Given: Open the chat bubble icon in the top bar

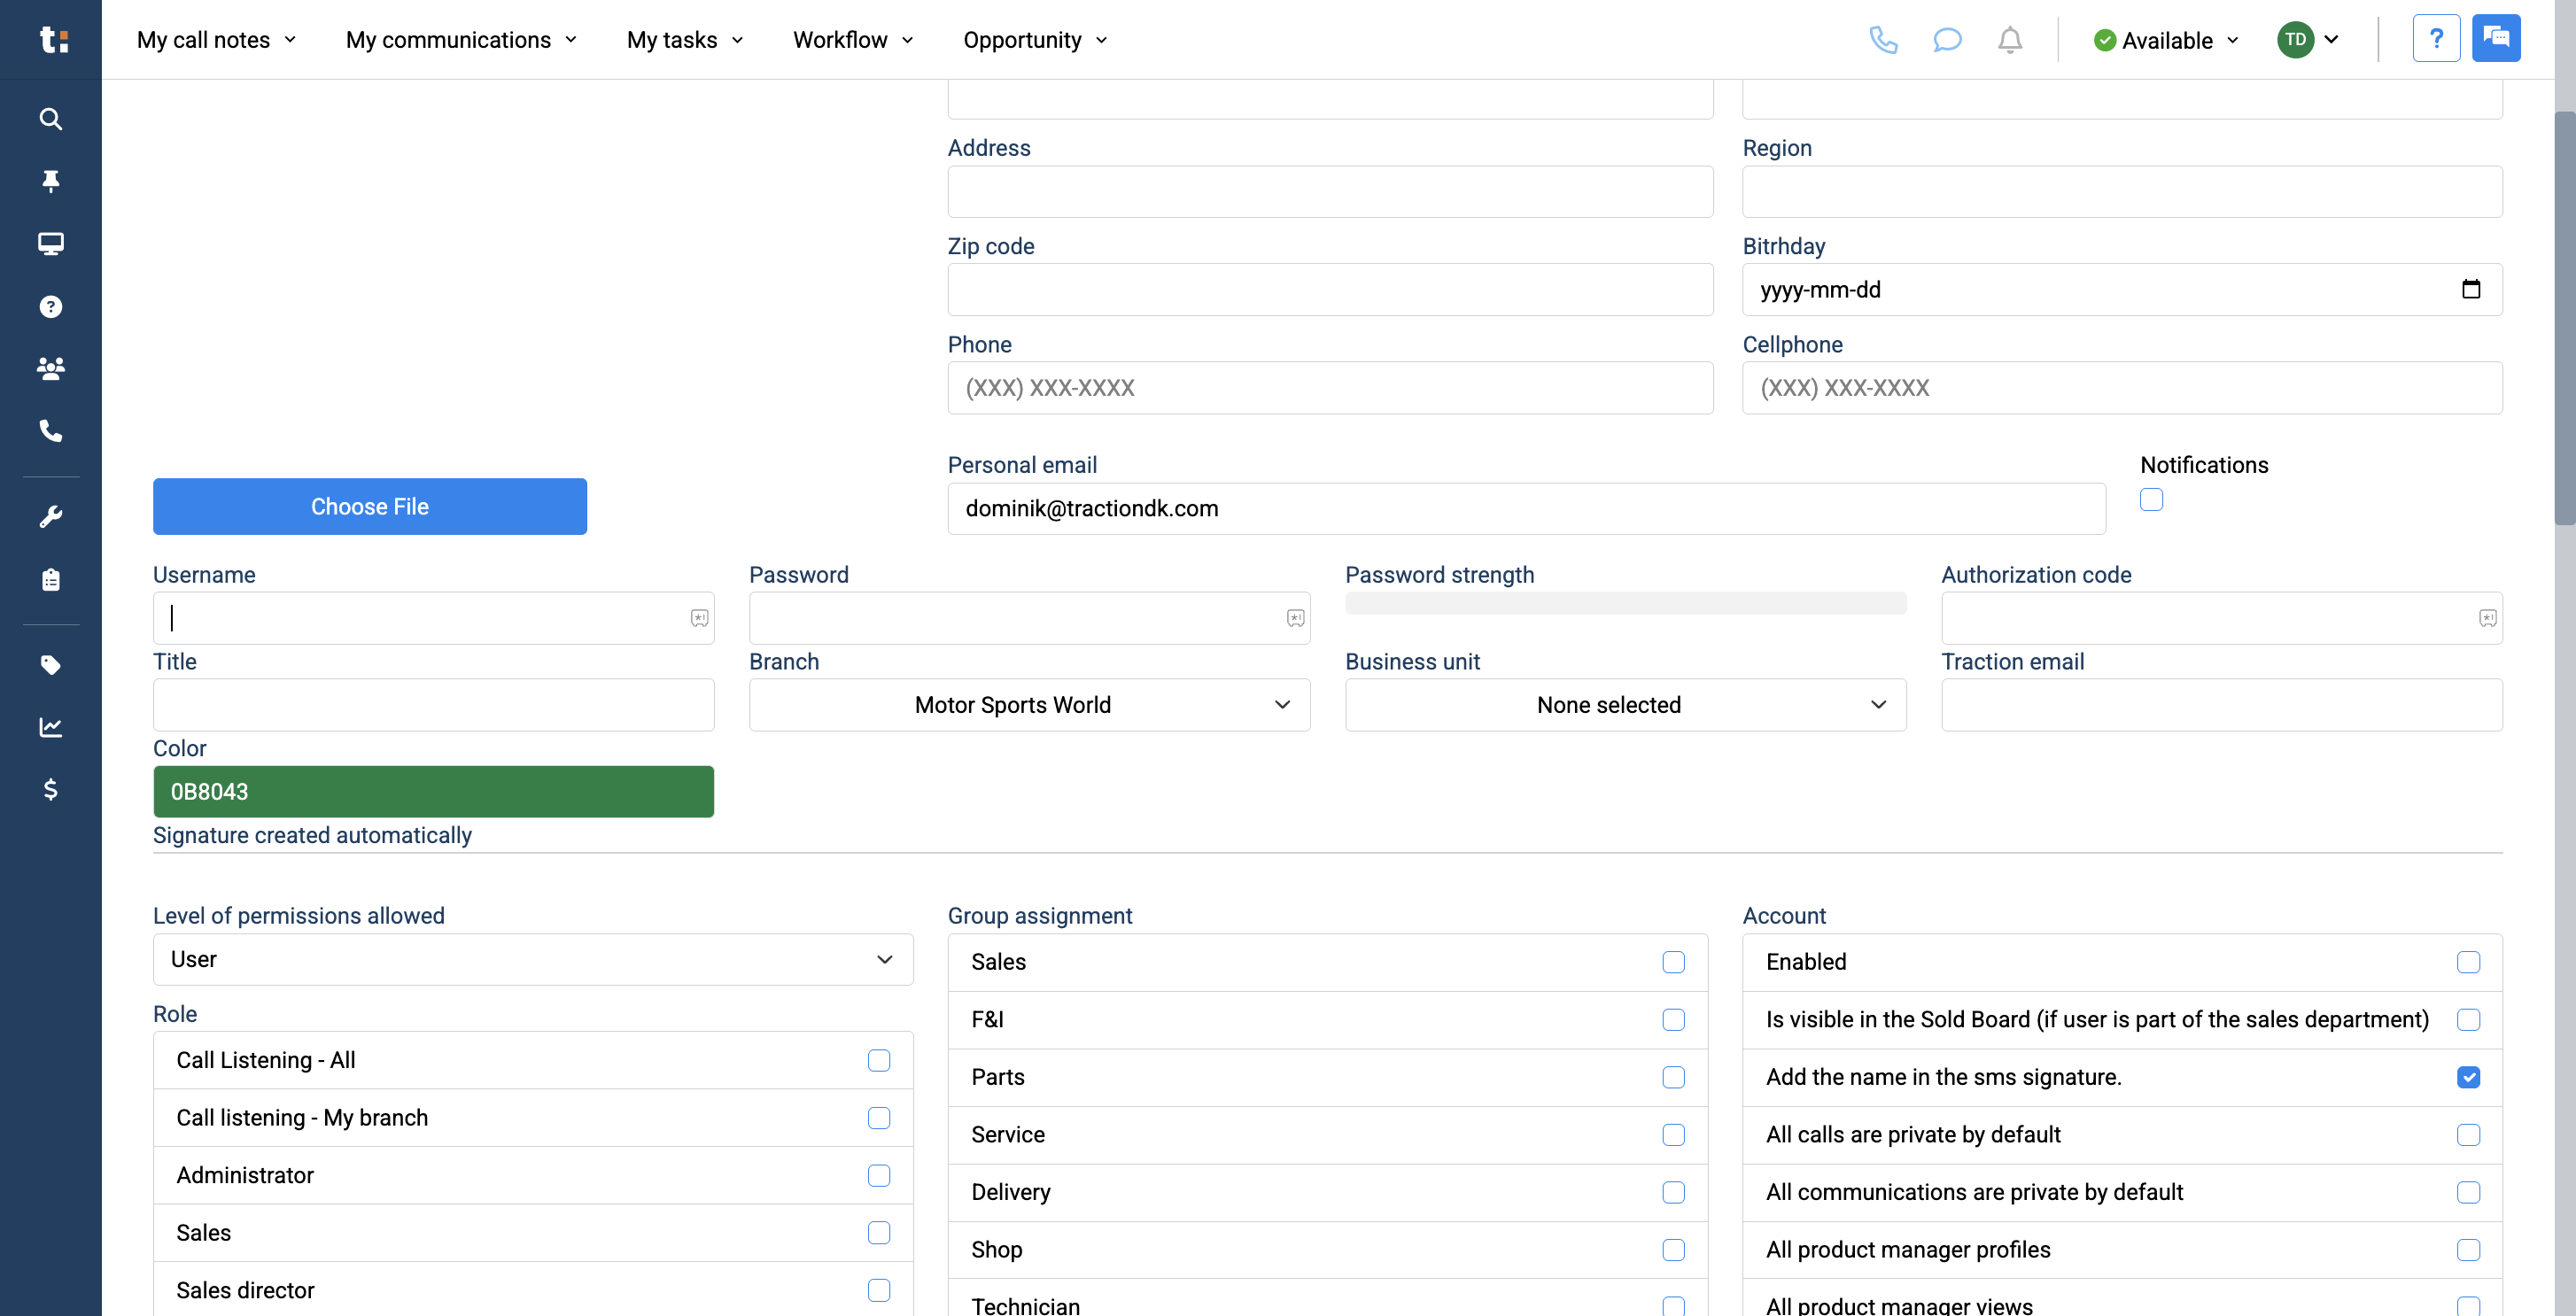Looking at the screenshot, I should [1947, 40].
